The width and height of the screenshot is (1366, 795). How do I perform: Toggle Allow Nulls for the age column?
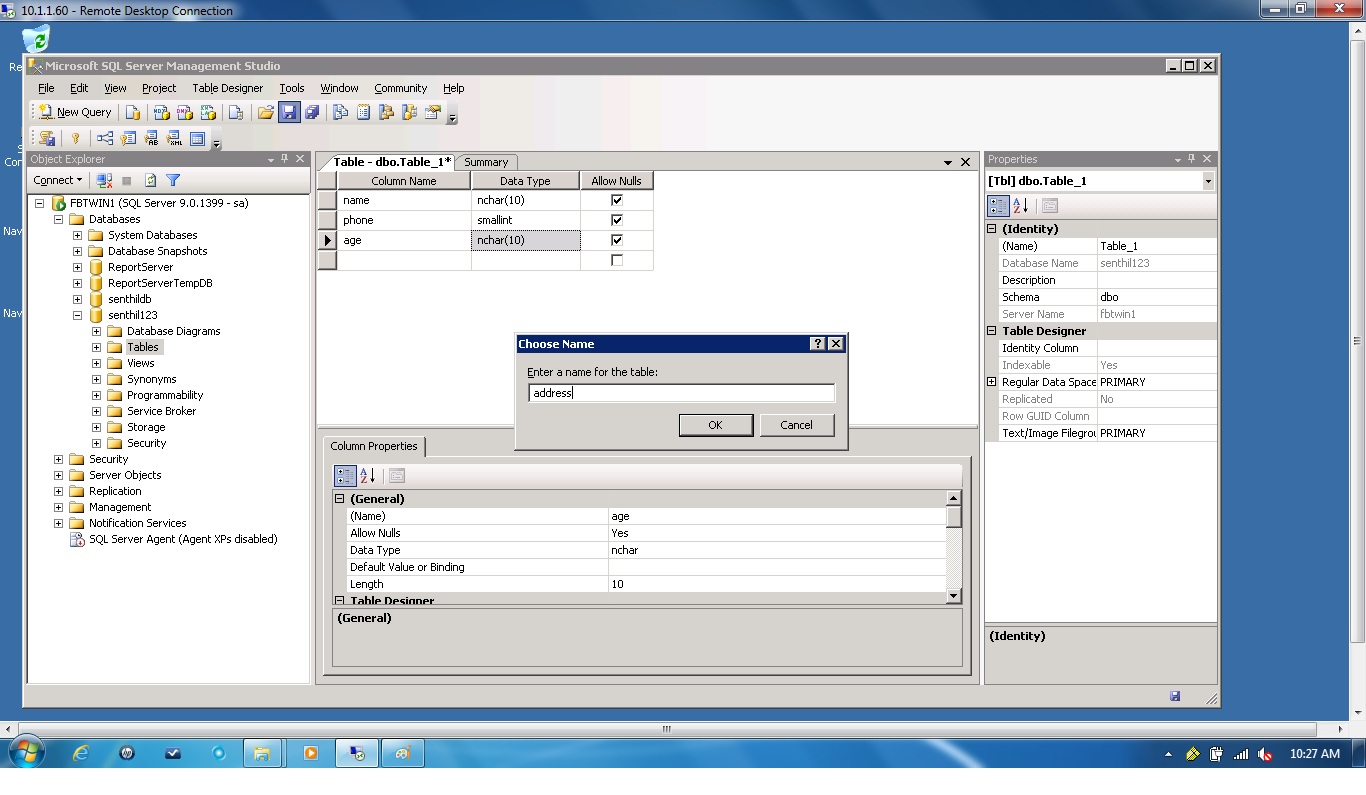pos(617,239)
